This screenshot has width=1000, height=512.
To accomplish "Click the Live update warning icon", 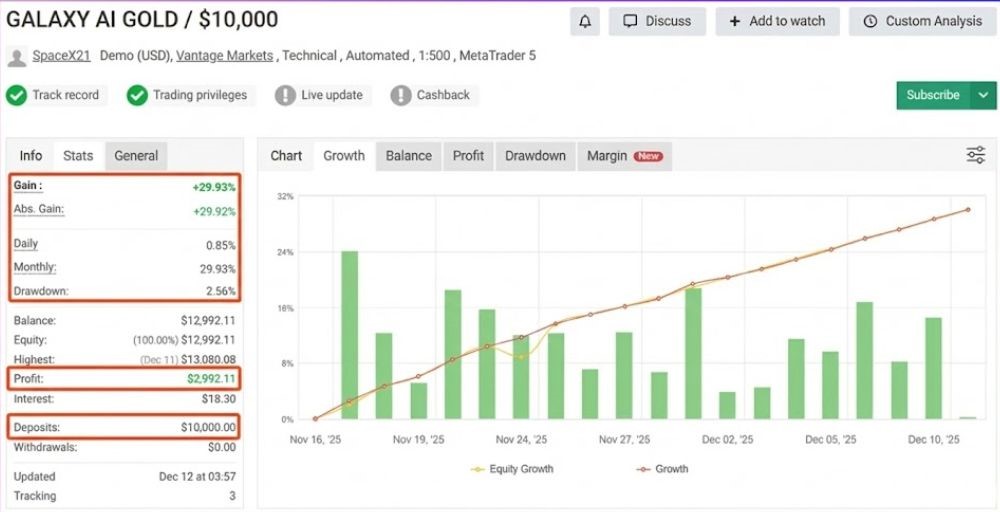I will tap(285, 96).
